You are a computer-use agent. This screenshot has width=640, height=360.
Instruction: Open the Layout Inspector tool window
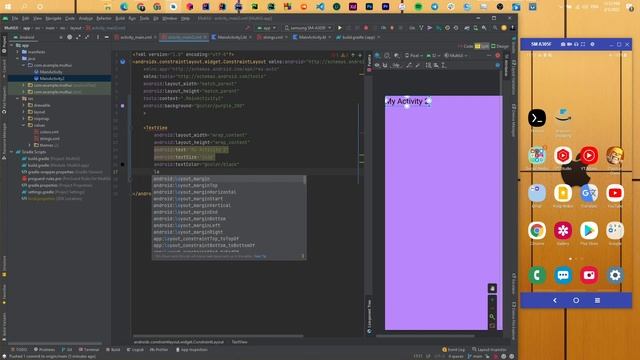point(489,350)
